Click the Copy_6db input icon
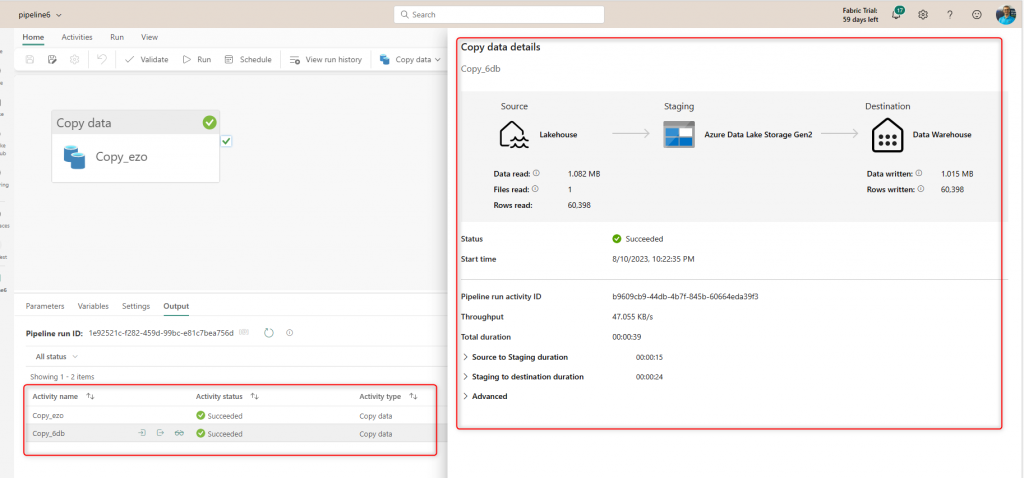The height and width of the screenshot is (478, 1024). click(x=142, y=433)
